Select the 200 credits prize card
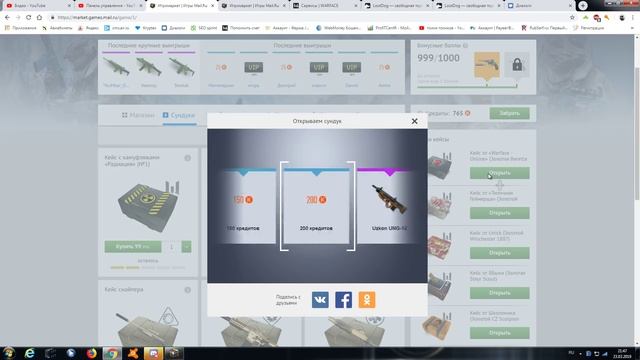Screen dimensions: 640x360 (x=317, y=206)
